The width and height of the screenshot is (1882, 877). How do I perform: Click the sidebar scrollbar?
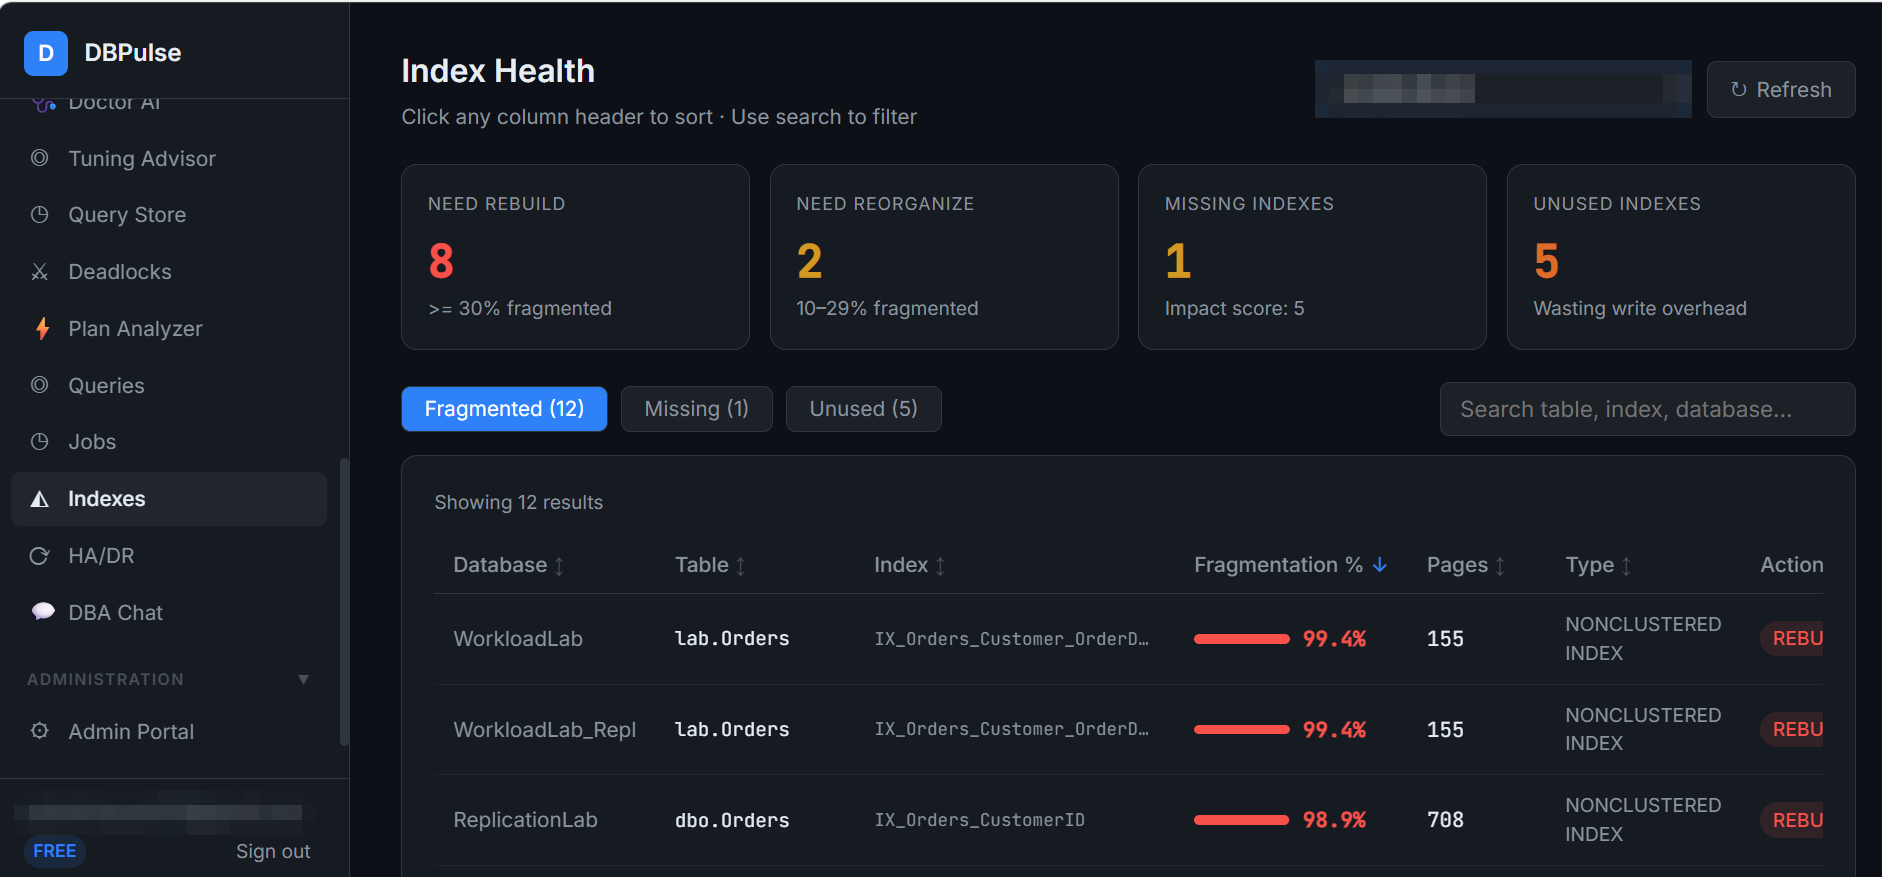click(x=344, y=602)
